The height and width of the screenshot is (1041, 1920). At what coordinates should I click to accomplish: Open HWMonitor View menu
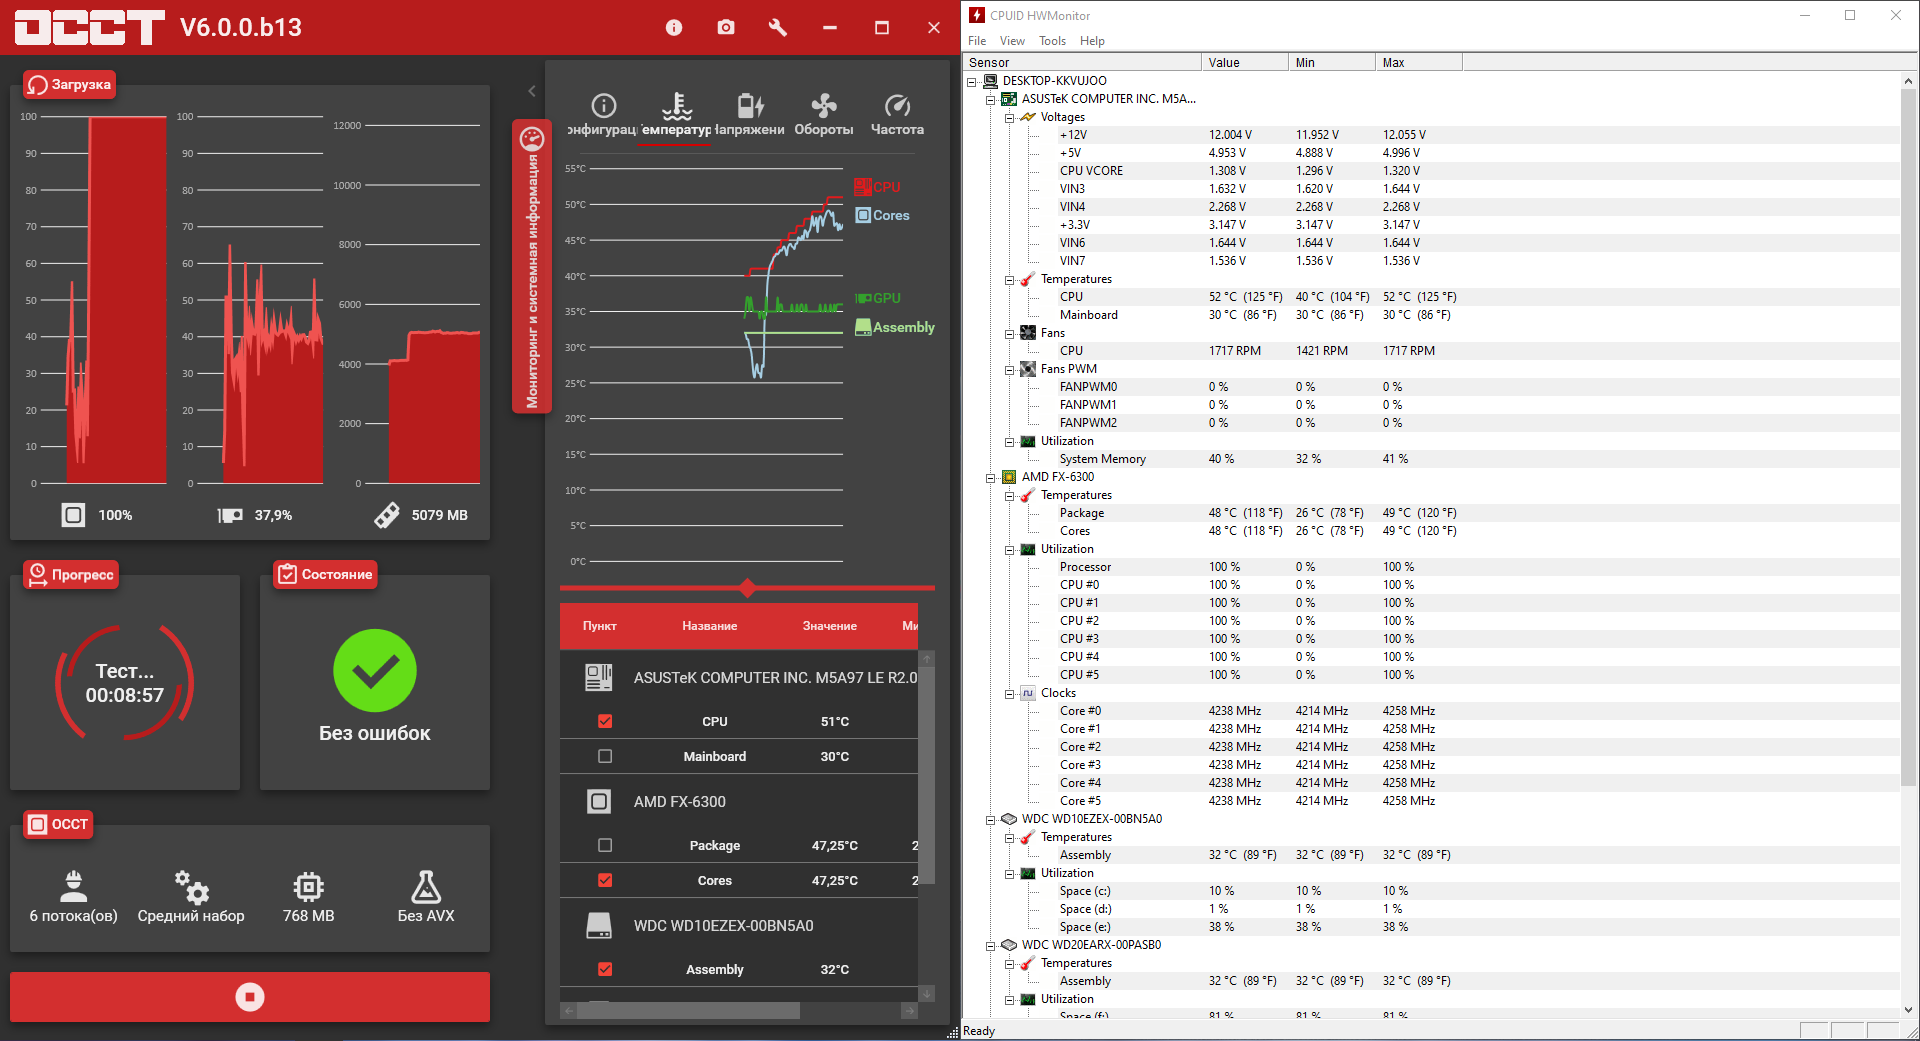click(x=1012, y=41)
